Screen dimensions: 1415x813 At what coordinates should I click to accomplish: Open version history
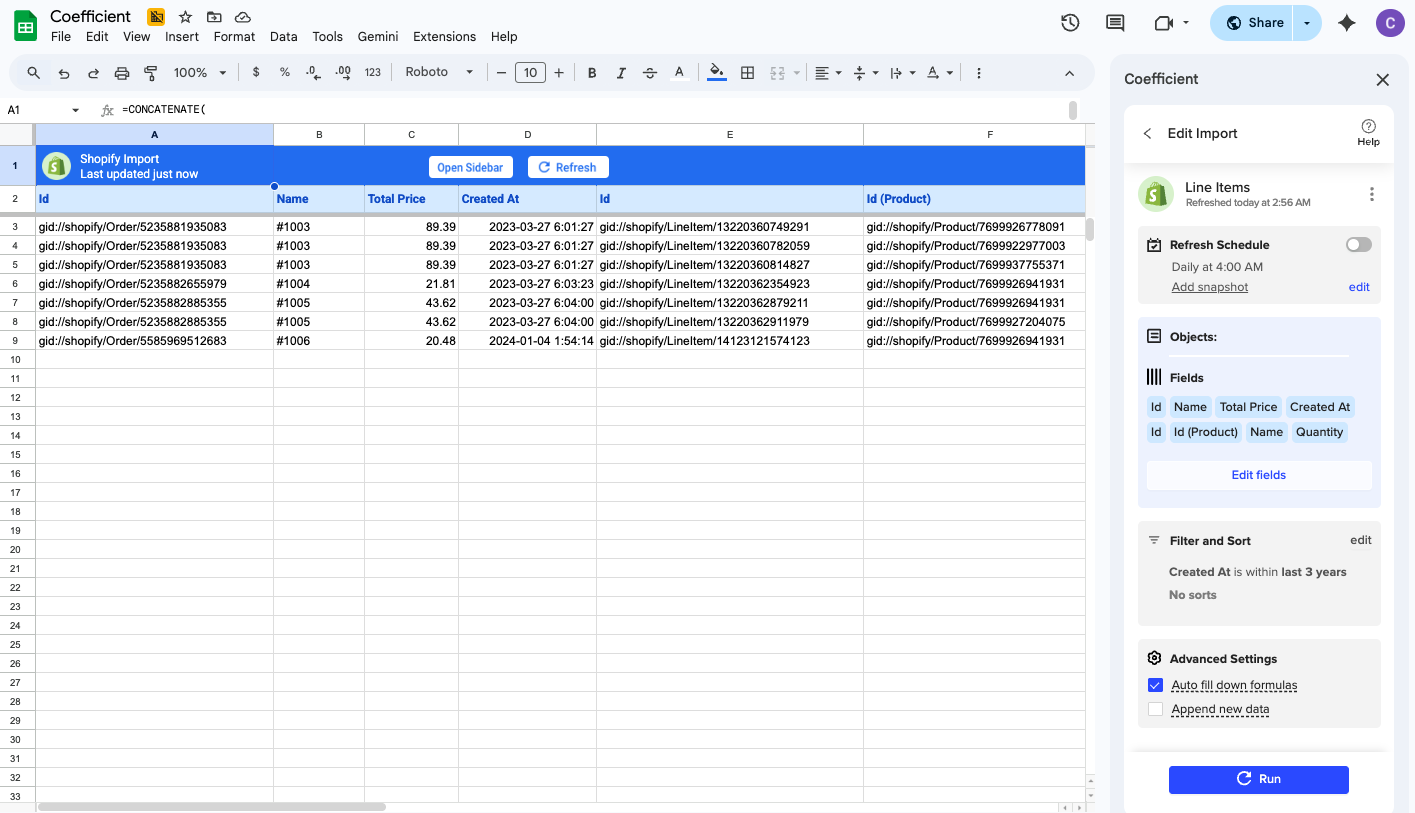pos(1070,22)
